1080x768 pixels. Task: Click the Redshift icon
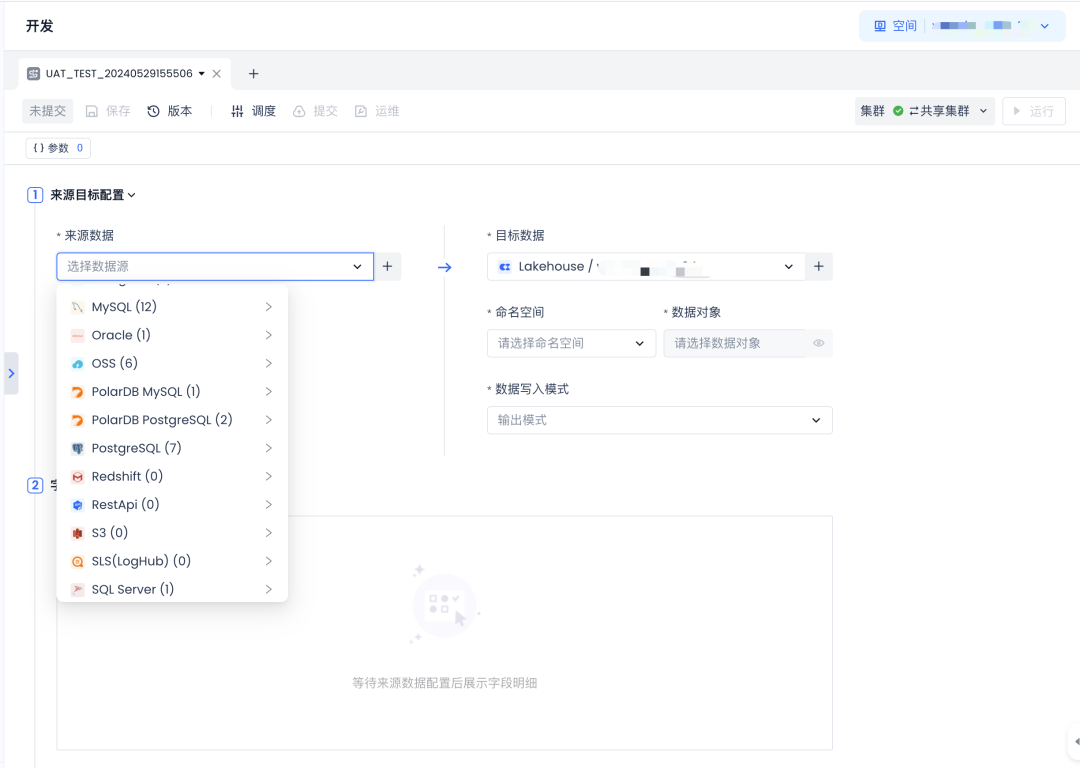click(77, 477)
